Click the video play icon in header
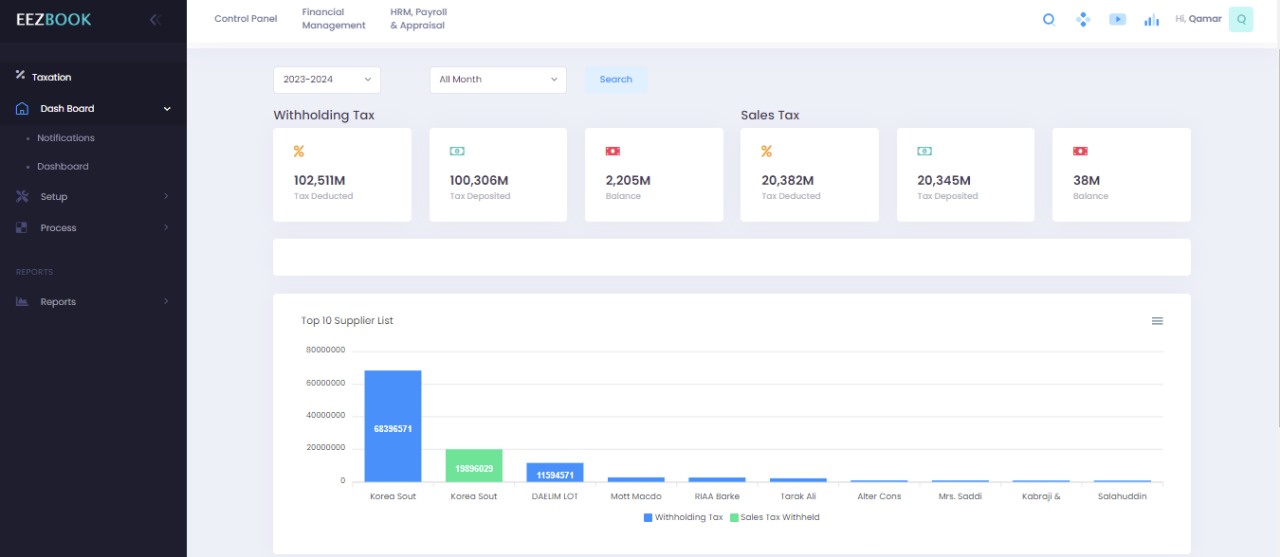1280x557 pixels. tap(1117, 19)
